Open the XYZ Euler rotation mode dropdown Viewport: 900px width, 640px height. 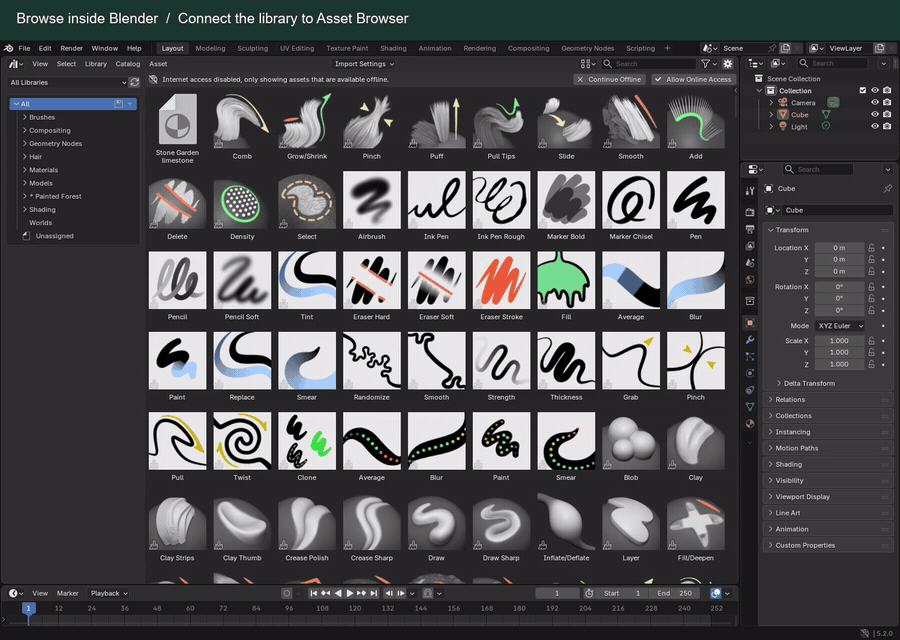click(840, 326)
